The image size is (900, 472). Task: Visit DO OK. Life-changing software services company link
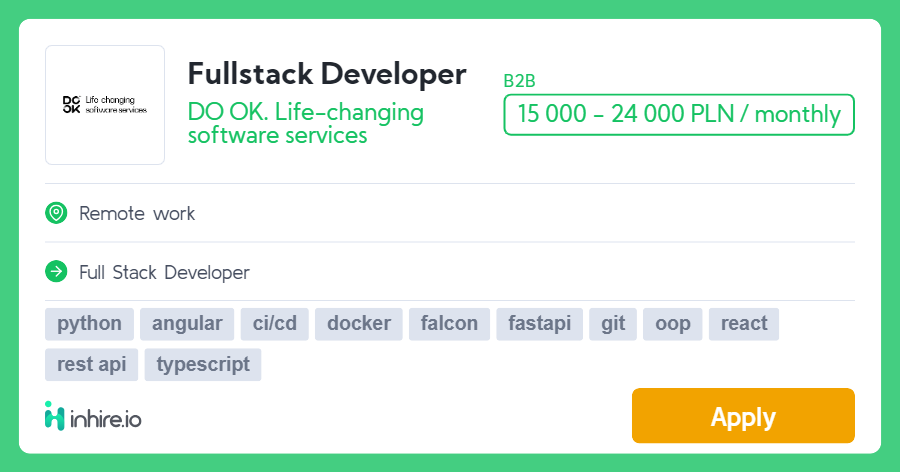pos(306,123)
